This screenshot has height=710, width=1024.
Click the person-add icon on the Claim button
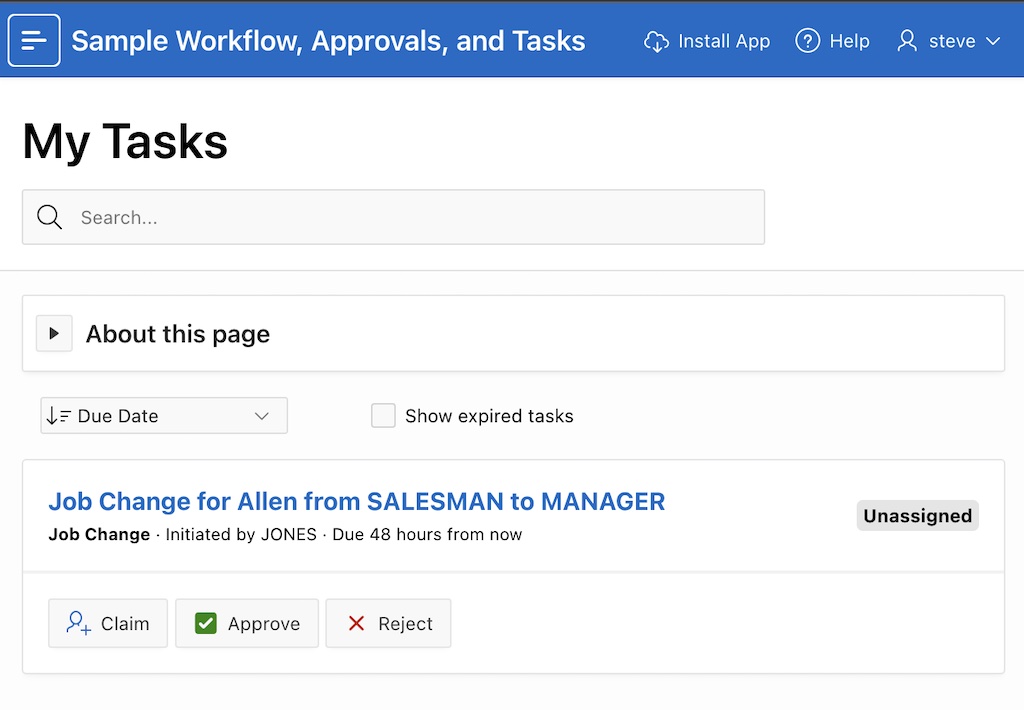tap(75, 623)
